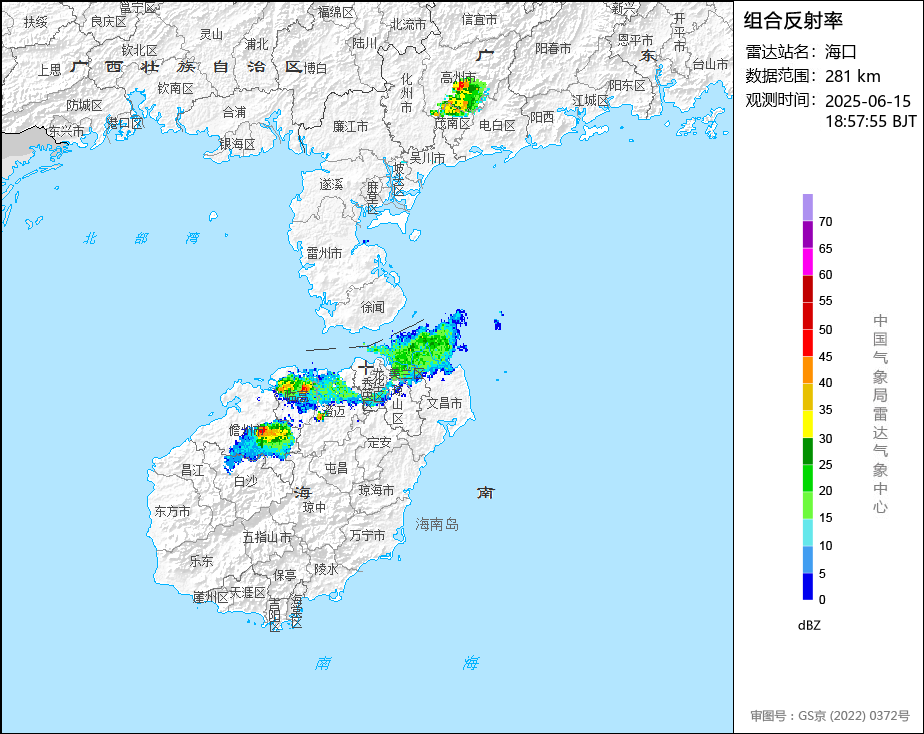Click the vertical 中国气象局雷达气象中心 credit text
Image resolution: width=924 pixels, height=734 pixels.
coord(880,414)
